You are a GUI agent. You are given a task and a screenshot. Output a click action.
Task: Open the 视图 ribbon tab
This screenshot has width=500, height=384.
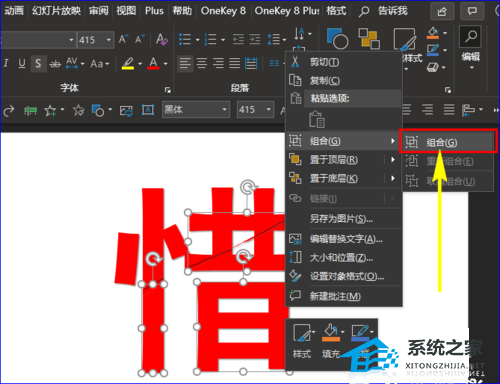point(126,11)
